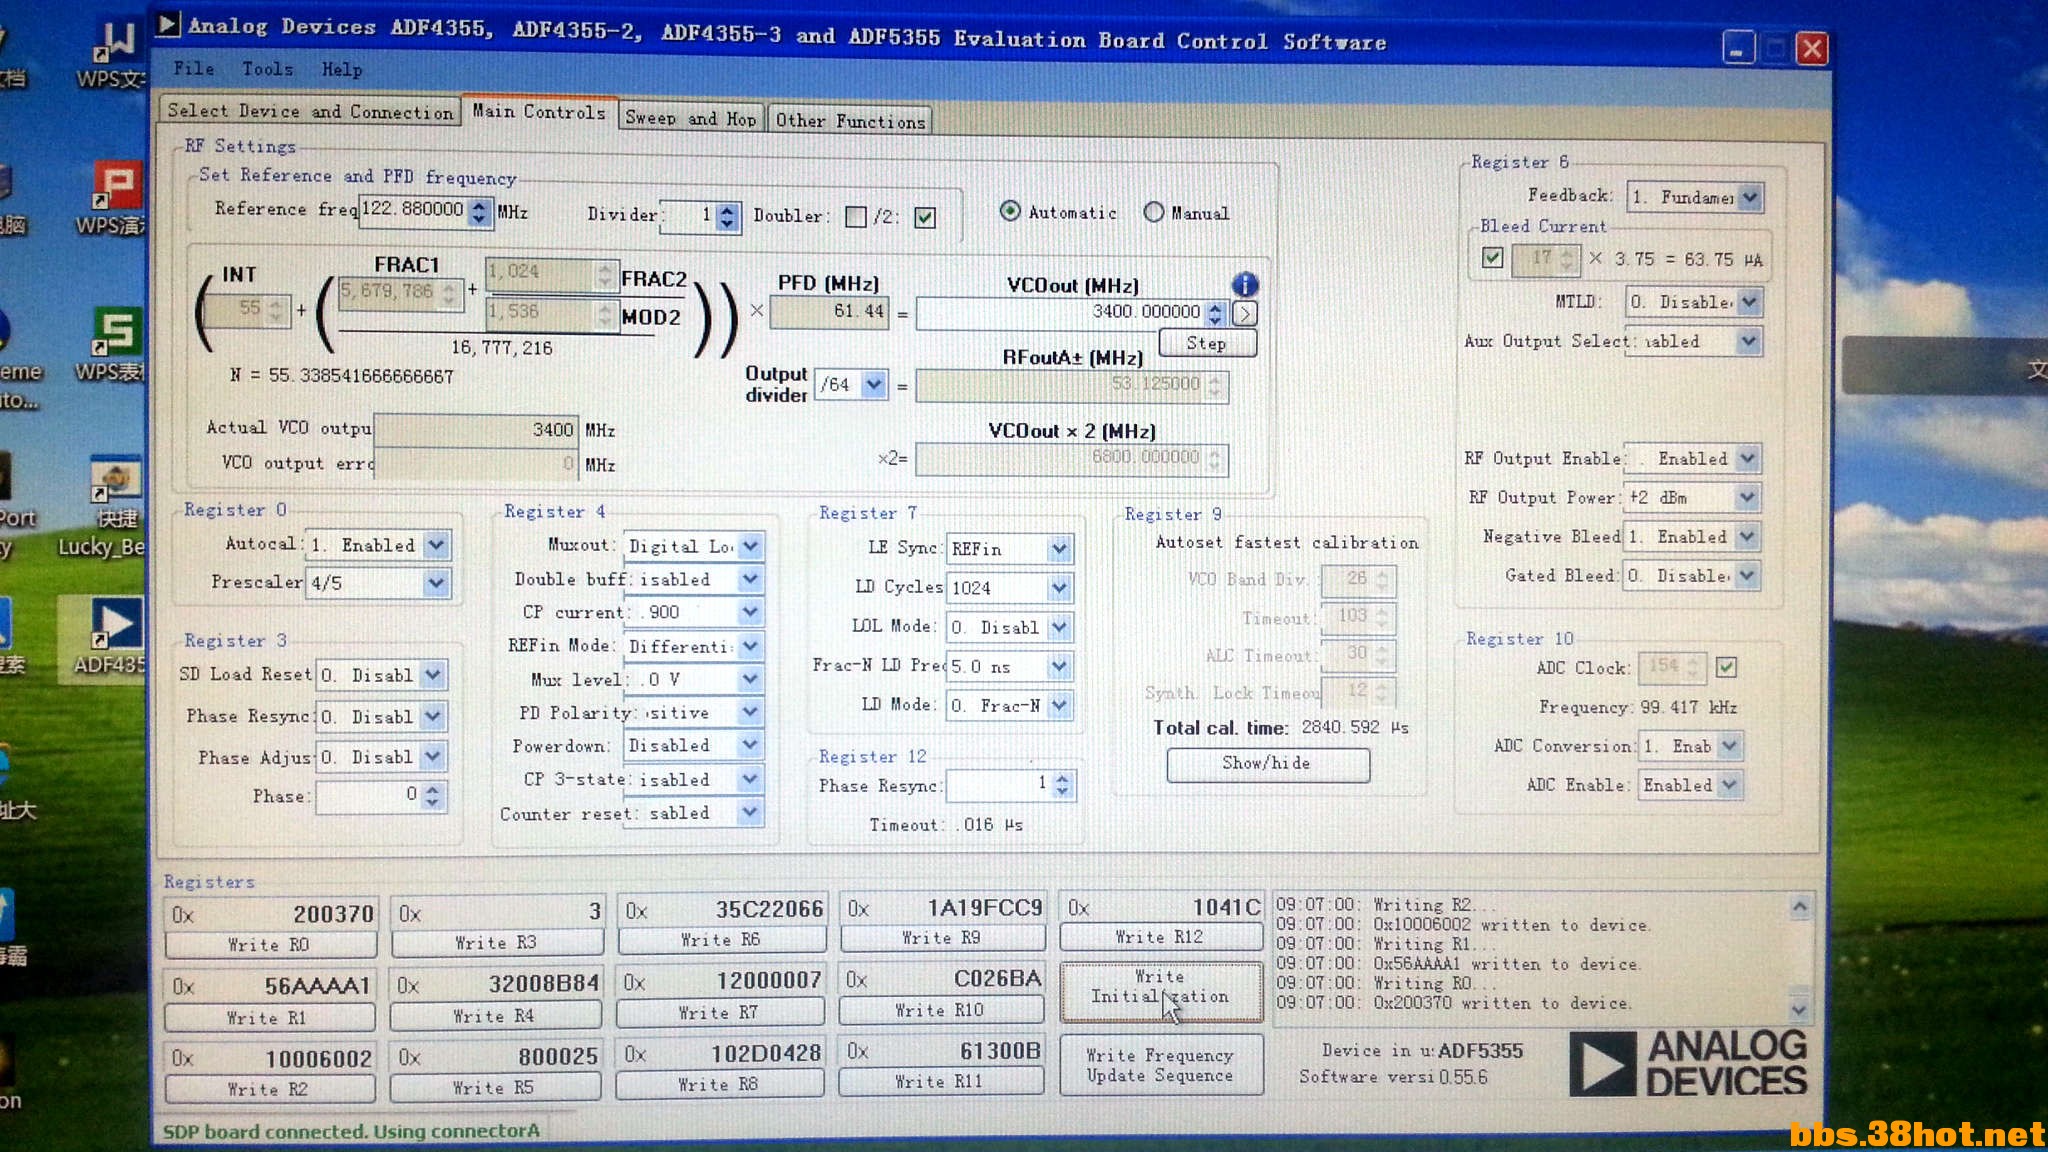2048x1152 pixels.
Task: Expand the LD Mode dropdown
Action: pos(1060,705)
